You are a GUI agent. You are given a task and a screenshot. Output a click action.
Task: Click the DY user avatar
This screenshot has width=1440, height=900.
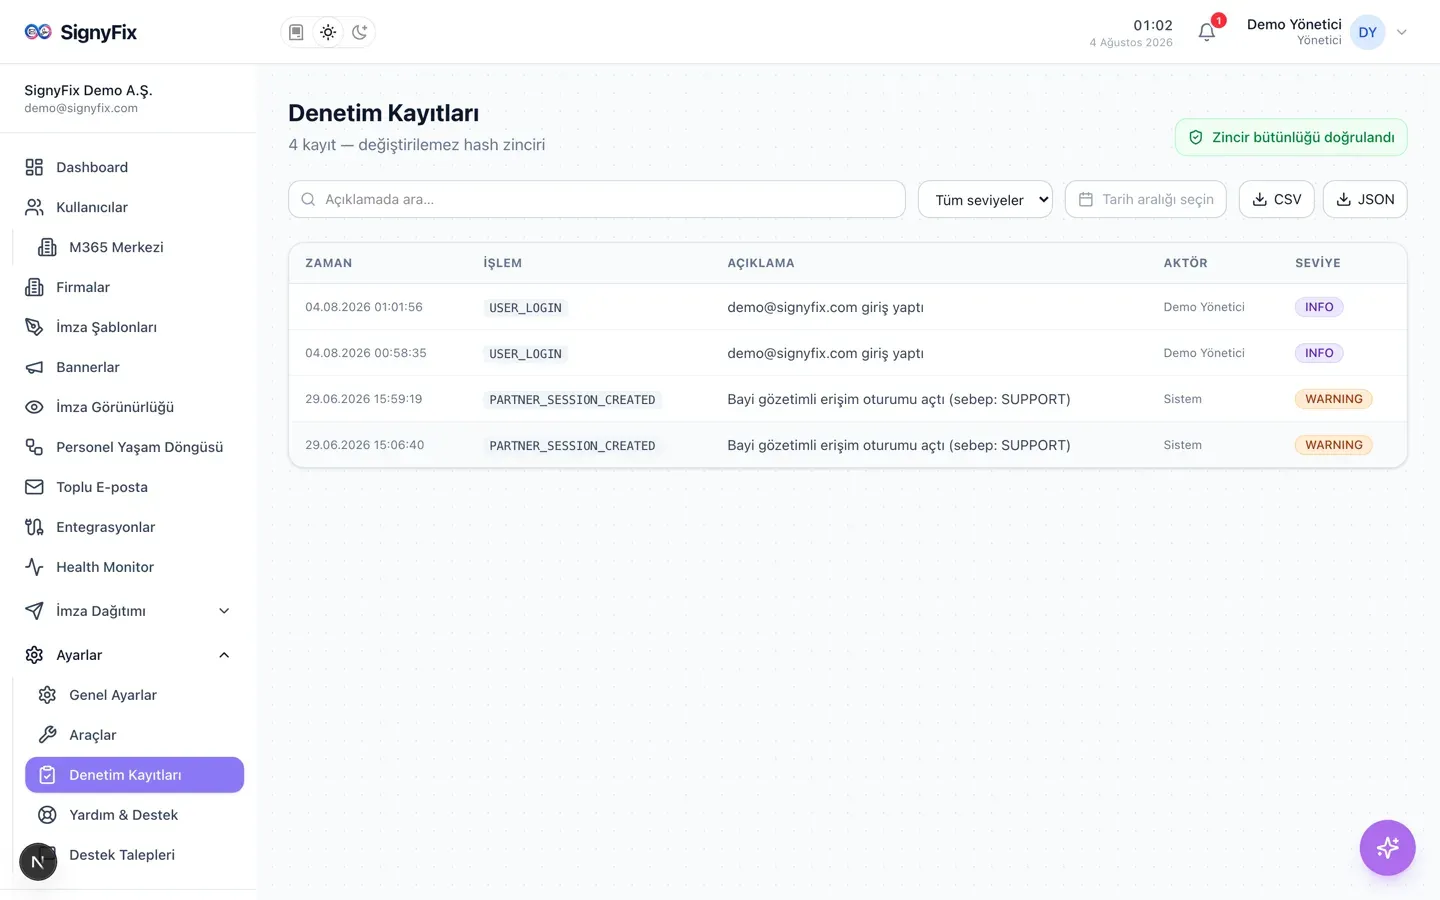point(1367,32)
